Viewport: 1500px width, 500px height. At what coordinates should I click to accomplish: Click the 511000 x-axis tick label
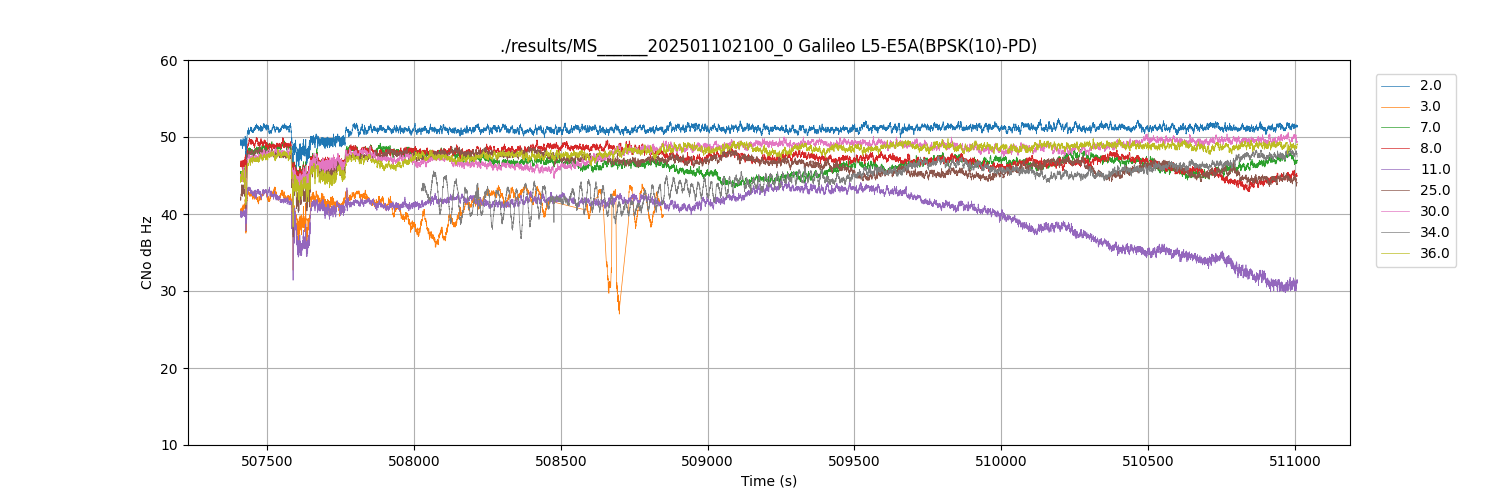point(1295,460)
